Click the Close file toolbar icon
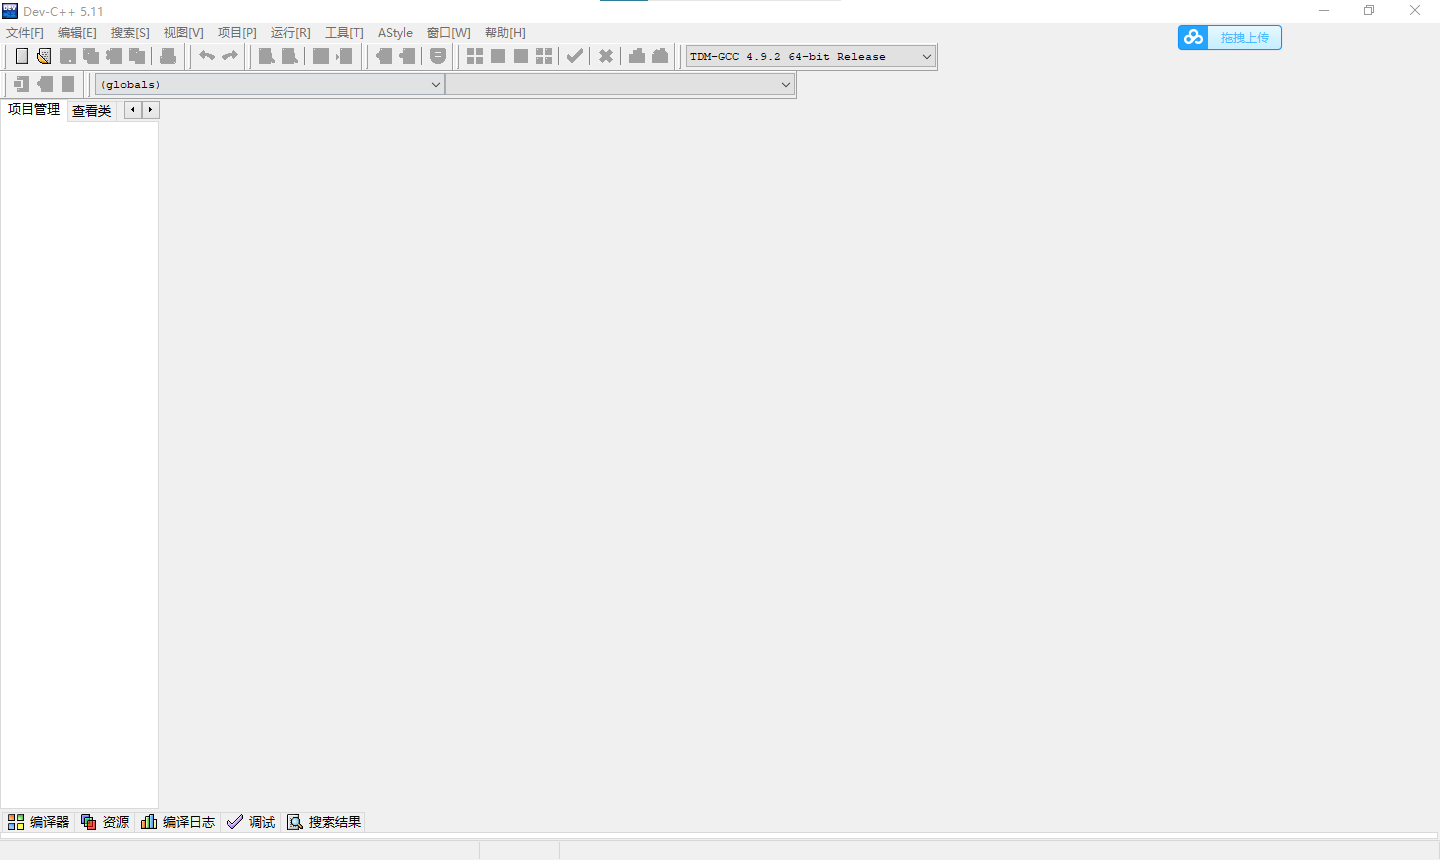The width and height of the screenshot is (1440, 860). coord(114,56)
